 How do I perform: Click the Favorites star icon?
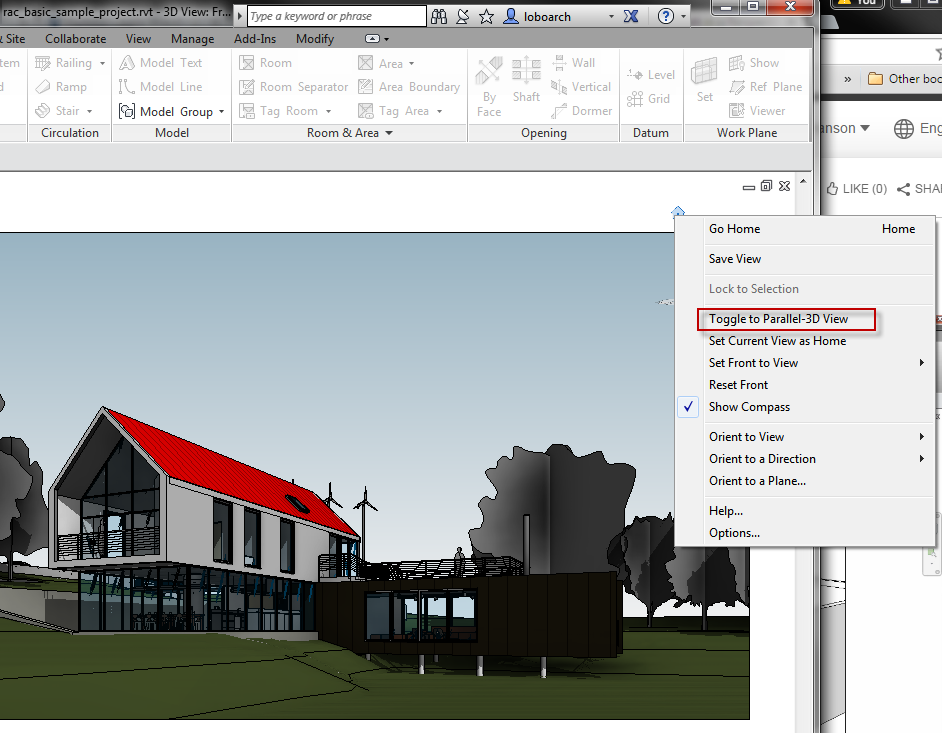486,16
